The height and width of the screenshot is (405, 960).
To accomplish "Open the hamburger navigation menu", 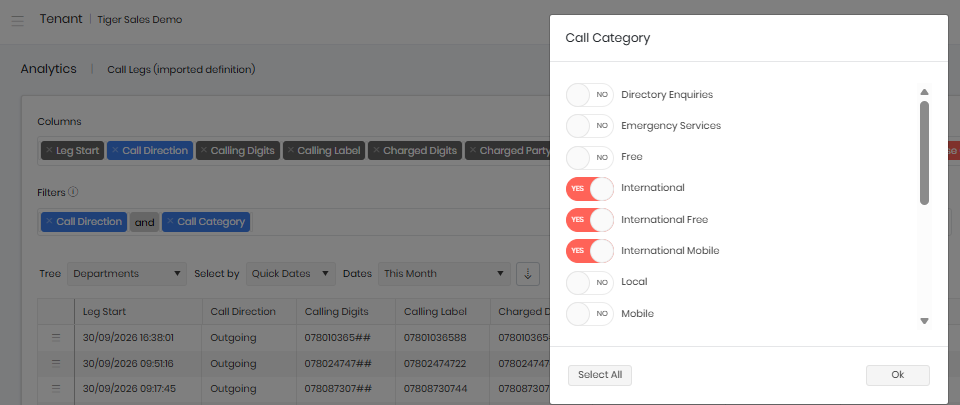I will (18, 20).
